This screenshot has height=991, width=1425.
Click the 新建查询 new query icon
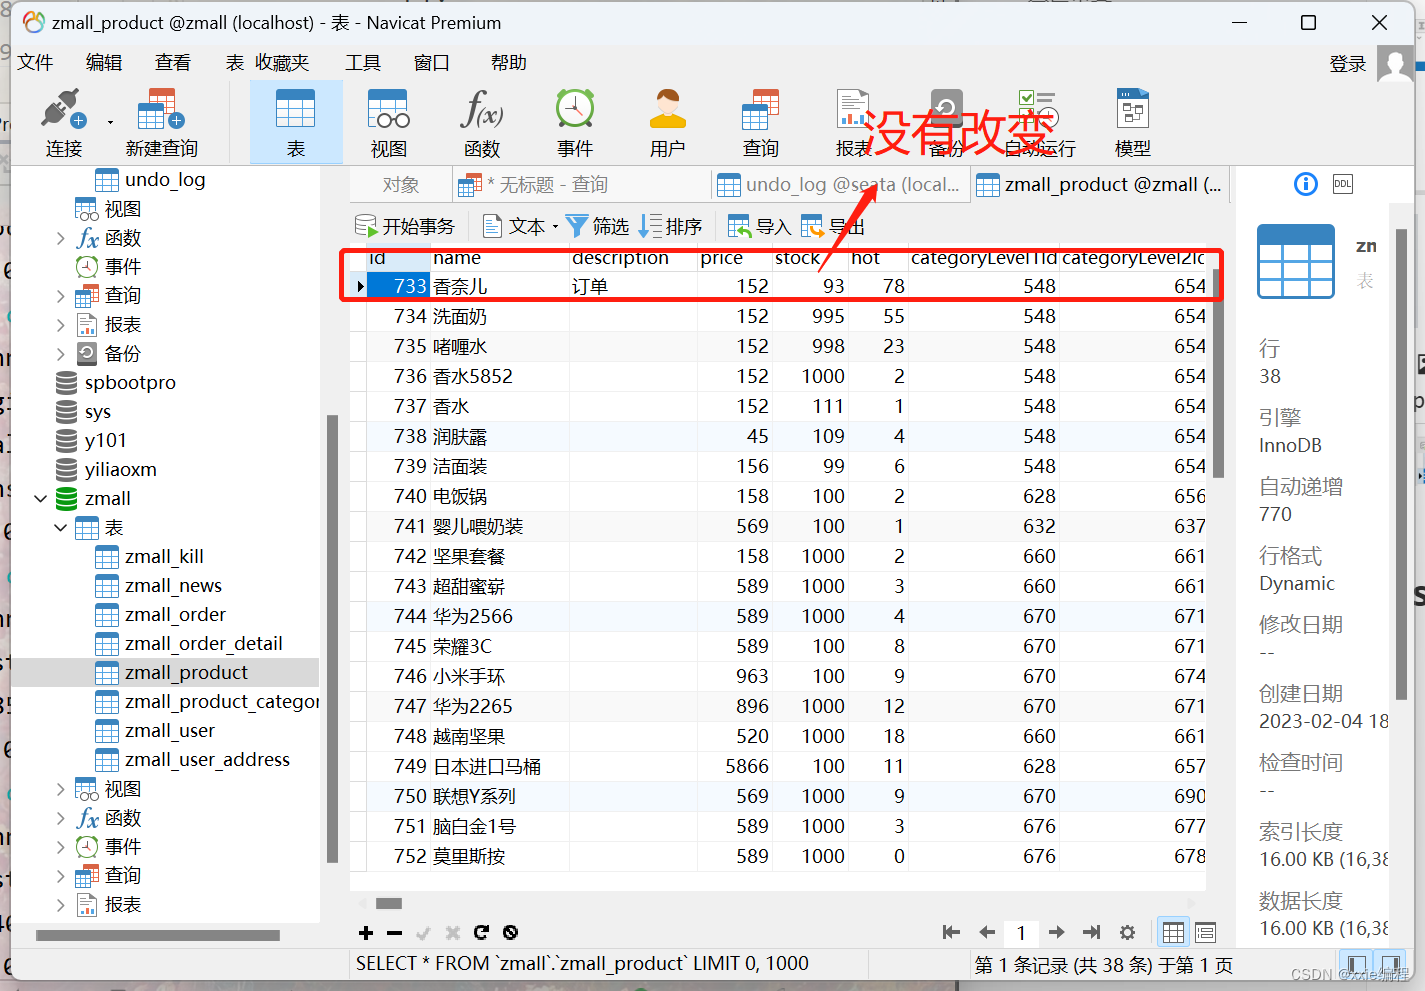coord(161,122)
